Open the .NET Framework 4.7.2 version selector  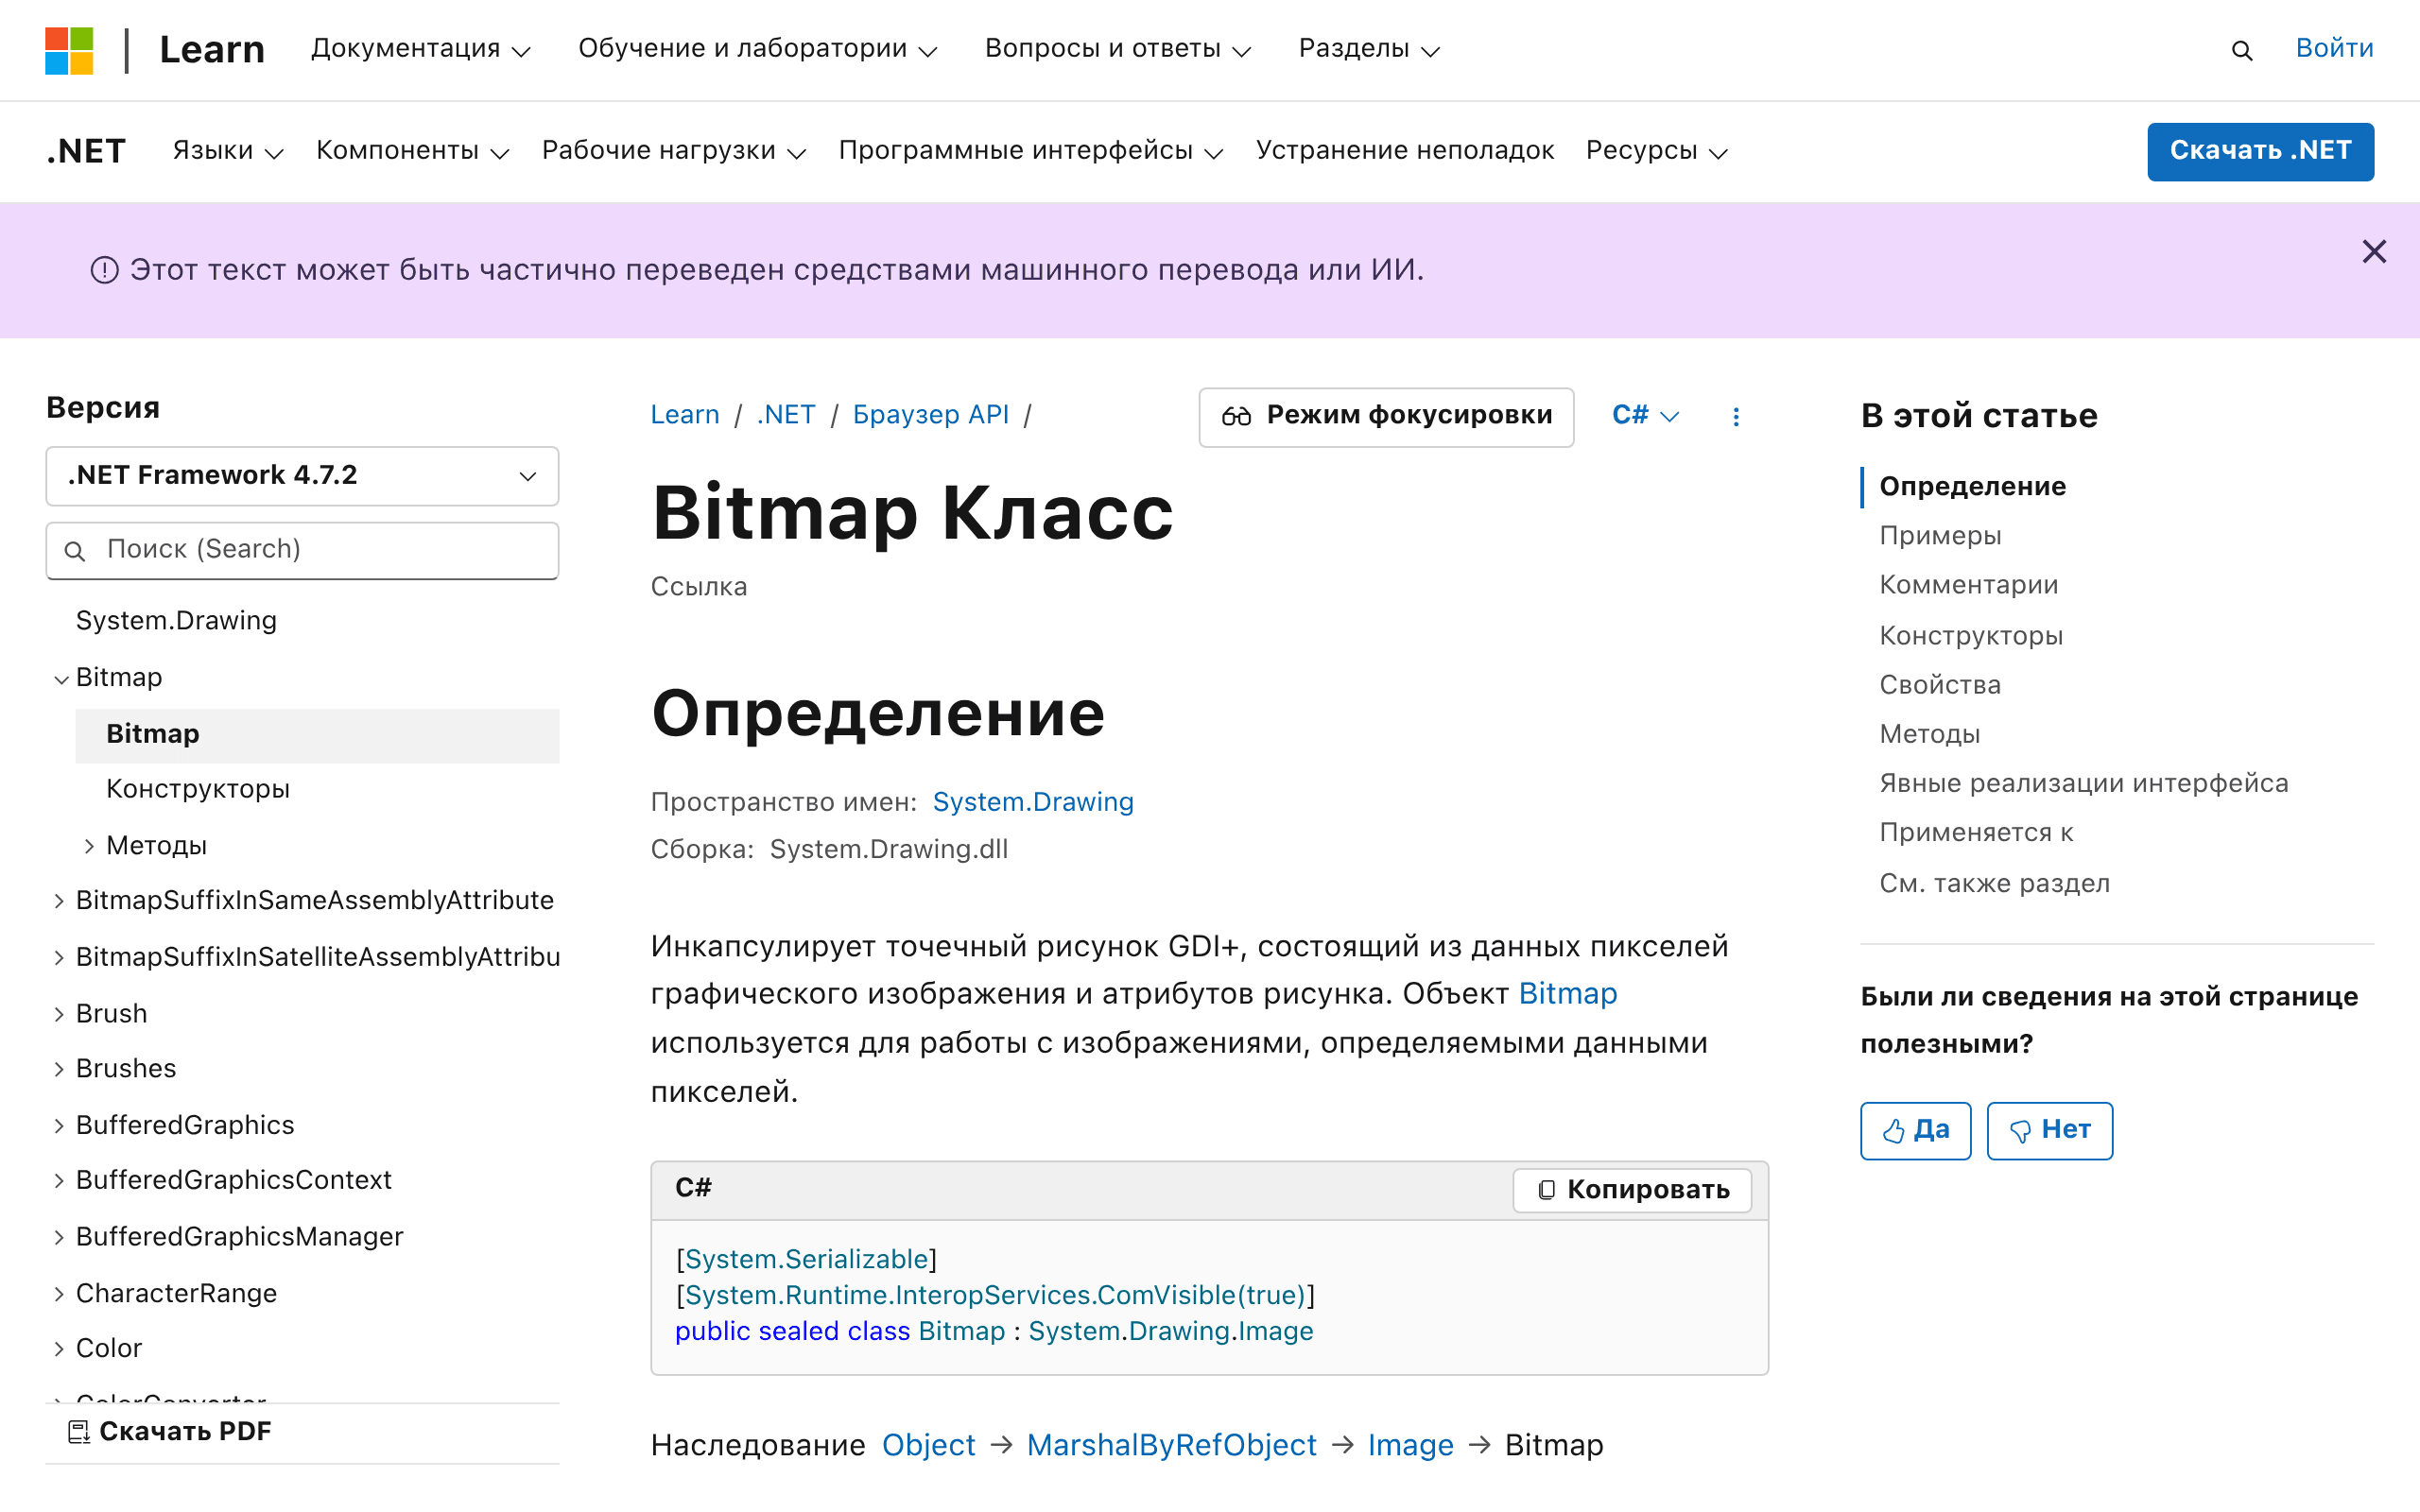click(302, 476)
